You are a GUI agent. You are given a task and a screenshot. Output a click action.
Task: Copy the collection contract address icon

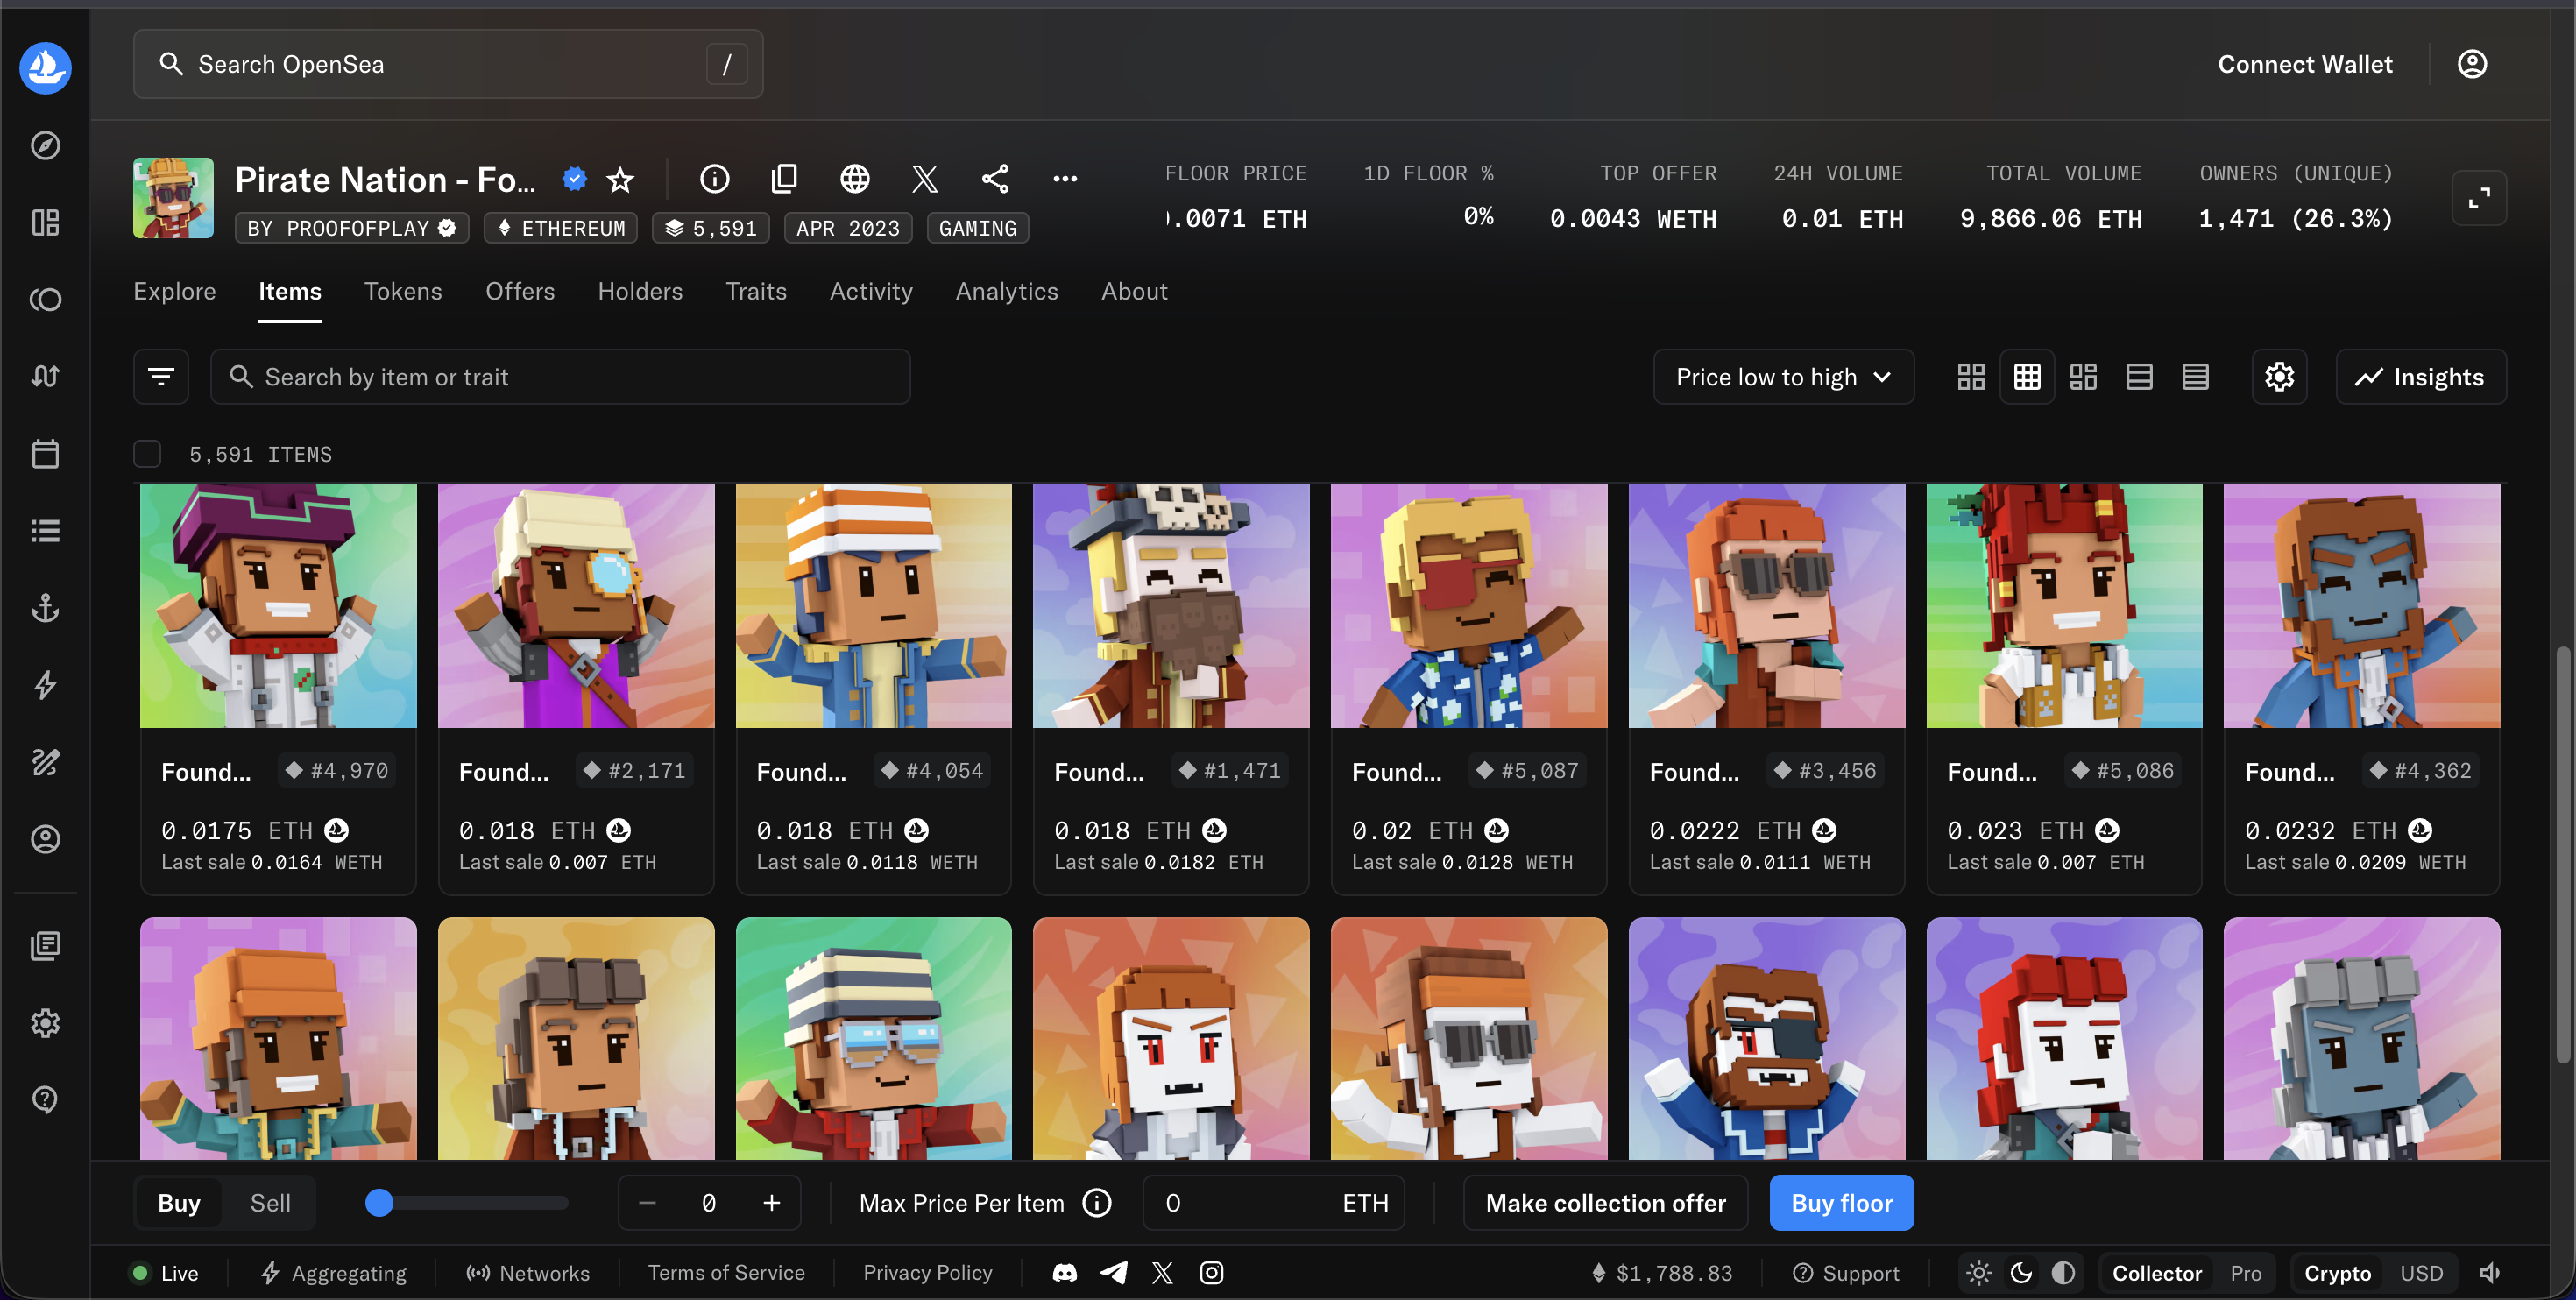tap(784, 179)
